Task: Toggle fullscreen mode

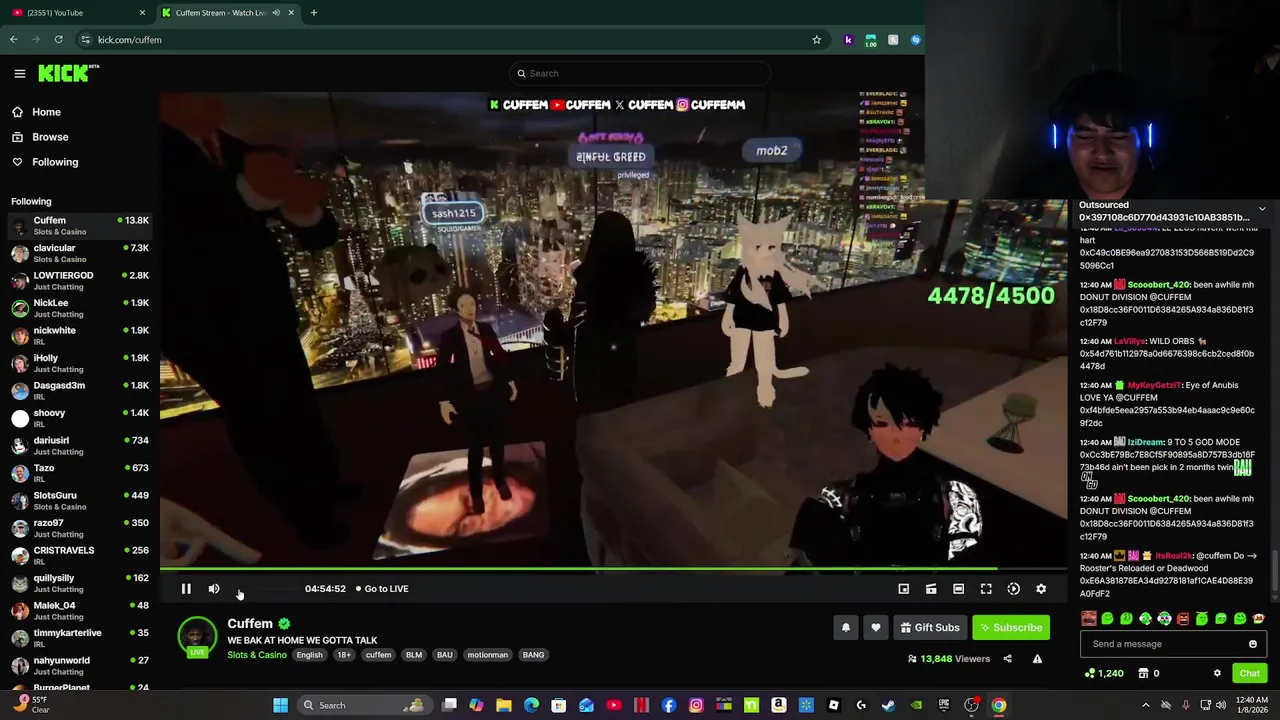Action: click(x=986, y=589)
